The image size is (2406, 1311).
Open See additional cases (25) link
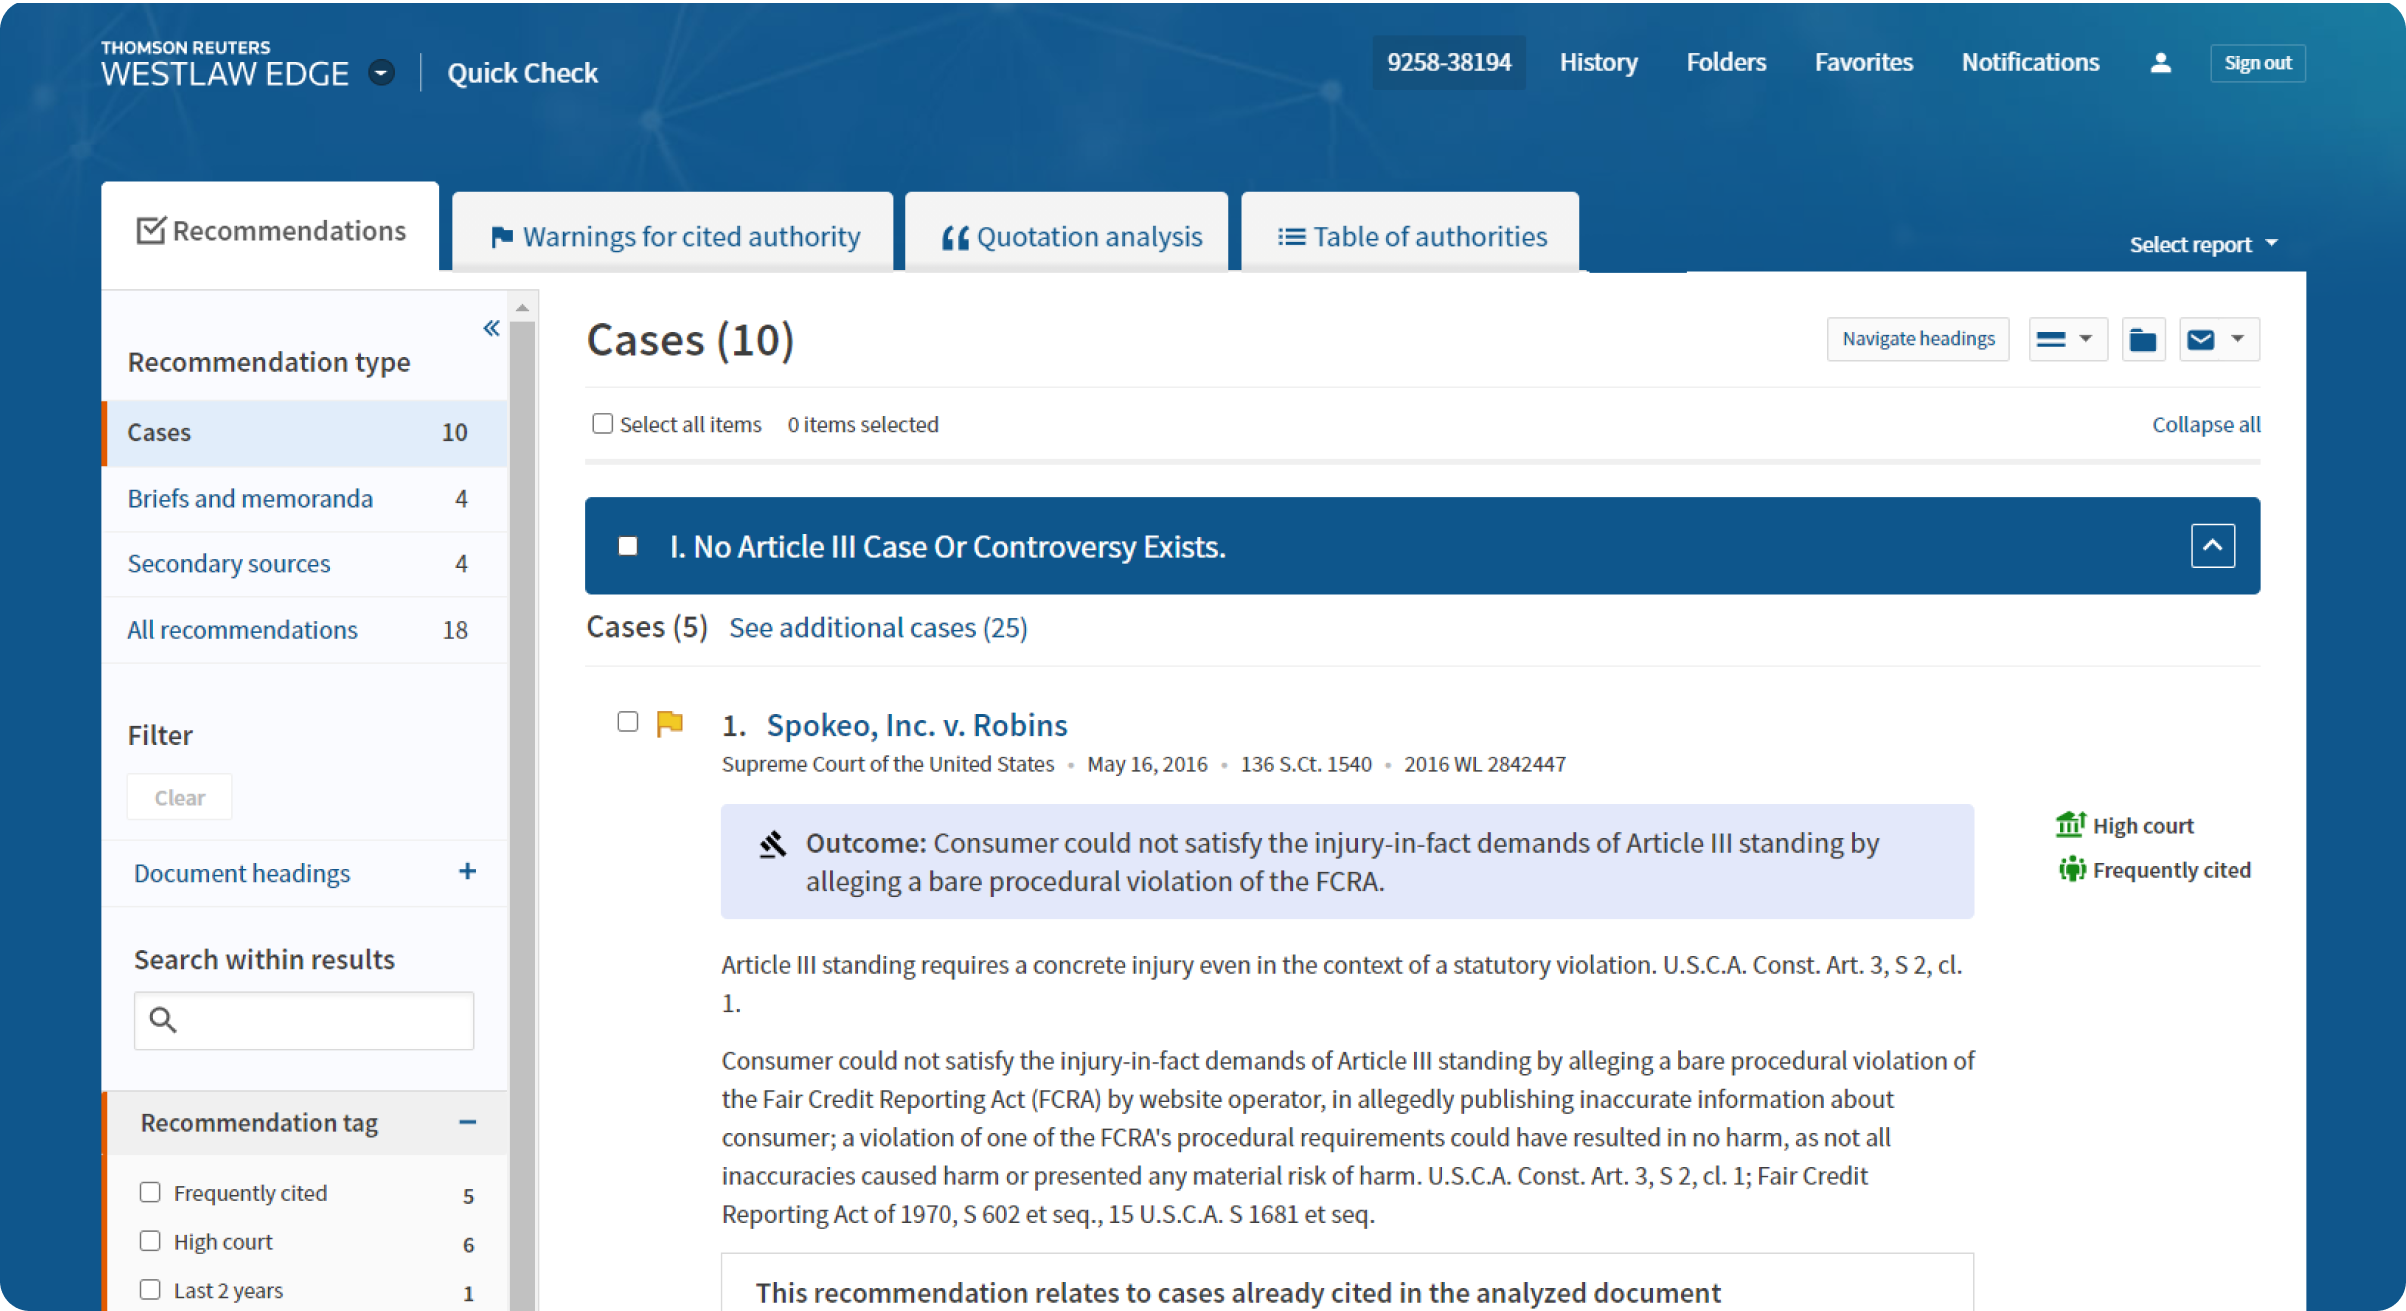[x=878, y=628]
